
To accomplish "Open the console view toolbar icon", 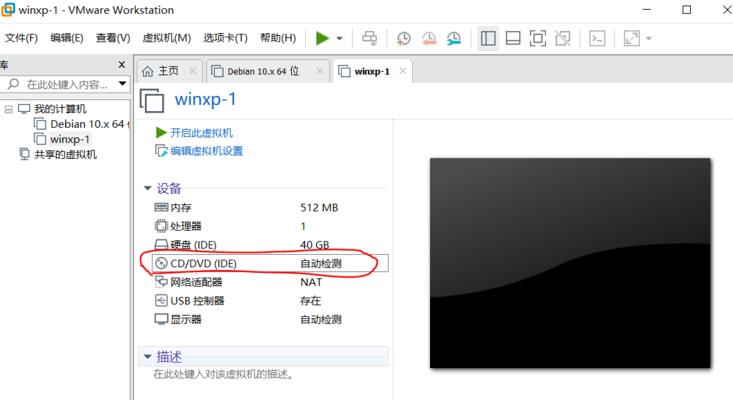I will pos(597,38).
